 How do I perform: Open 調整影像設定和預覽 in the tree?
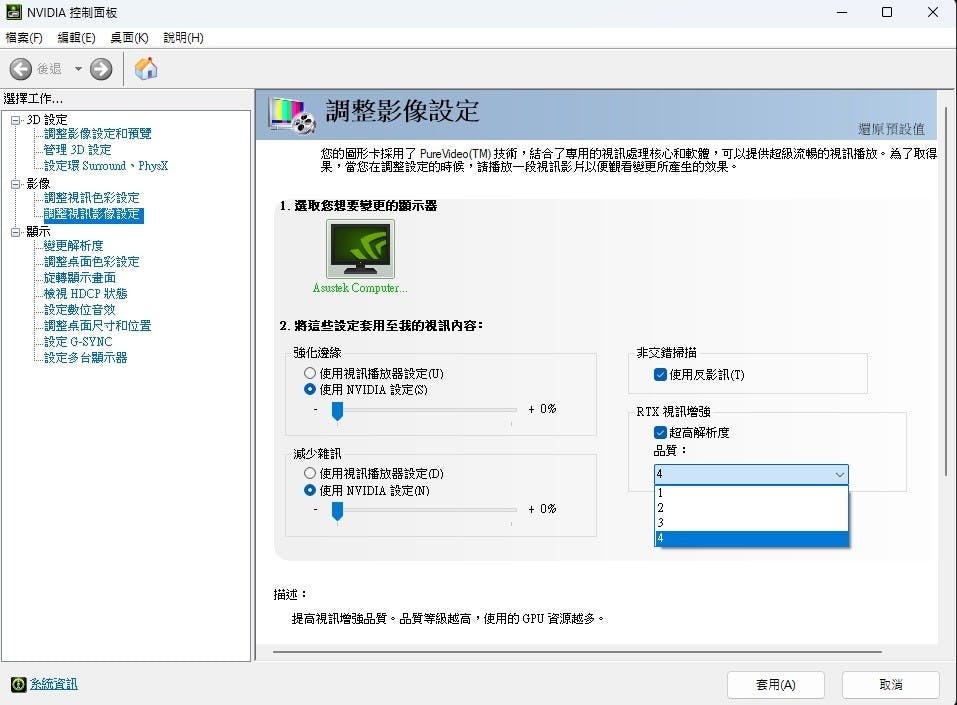[x=98, y=134]
